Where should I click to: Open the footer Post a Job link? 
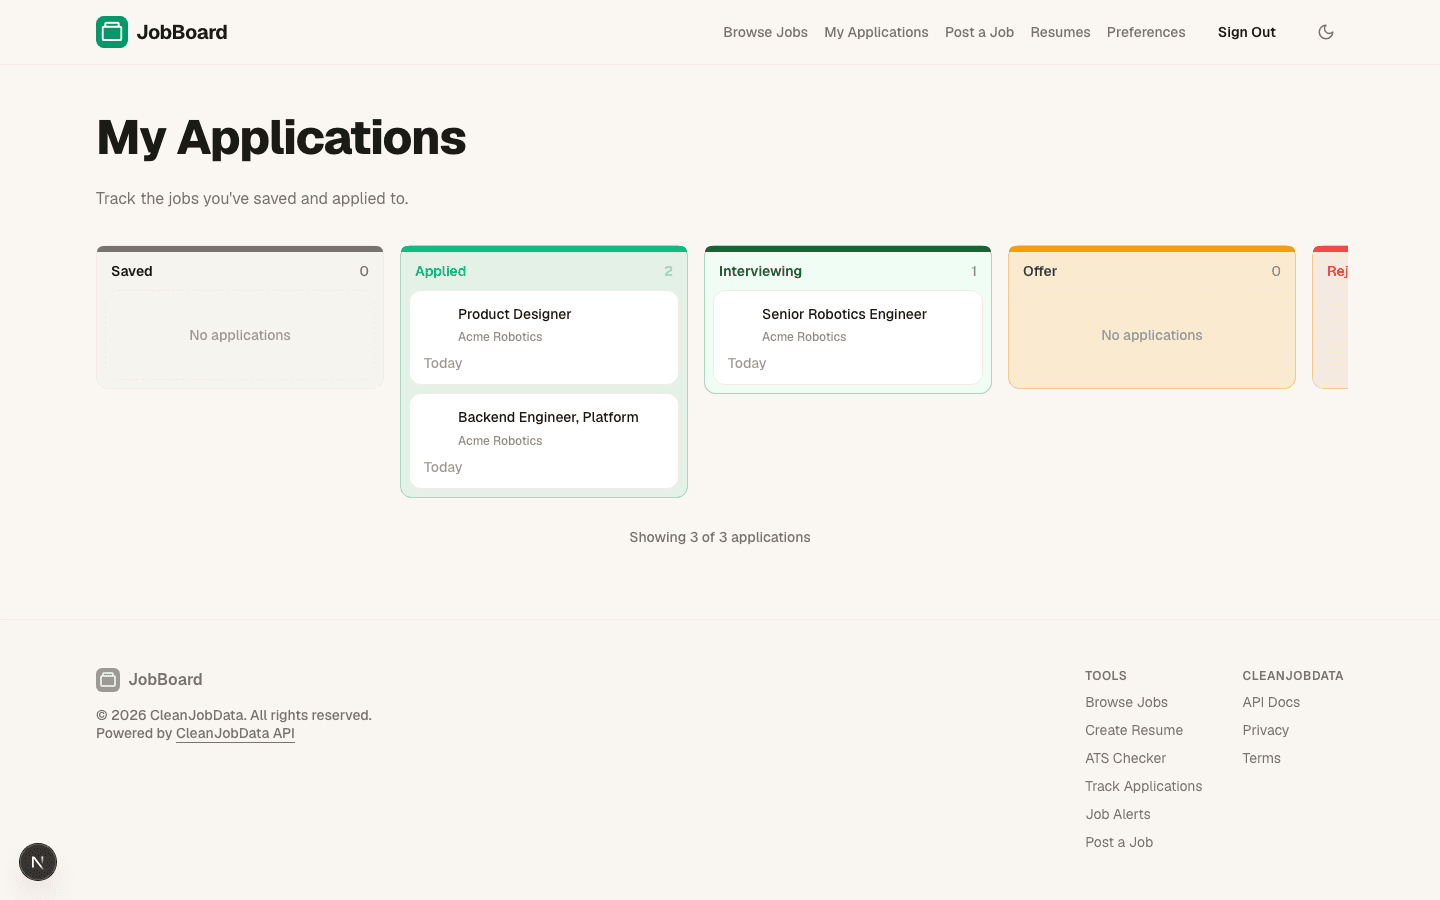(1119, 842)
